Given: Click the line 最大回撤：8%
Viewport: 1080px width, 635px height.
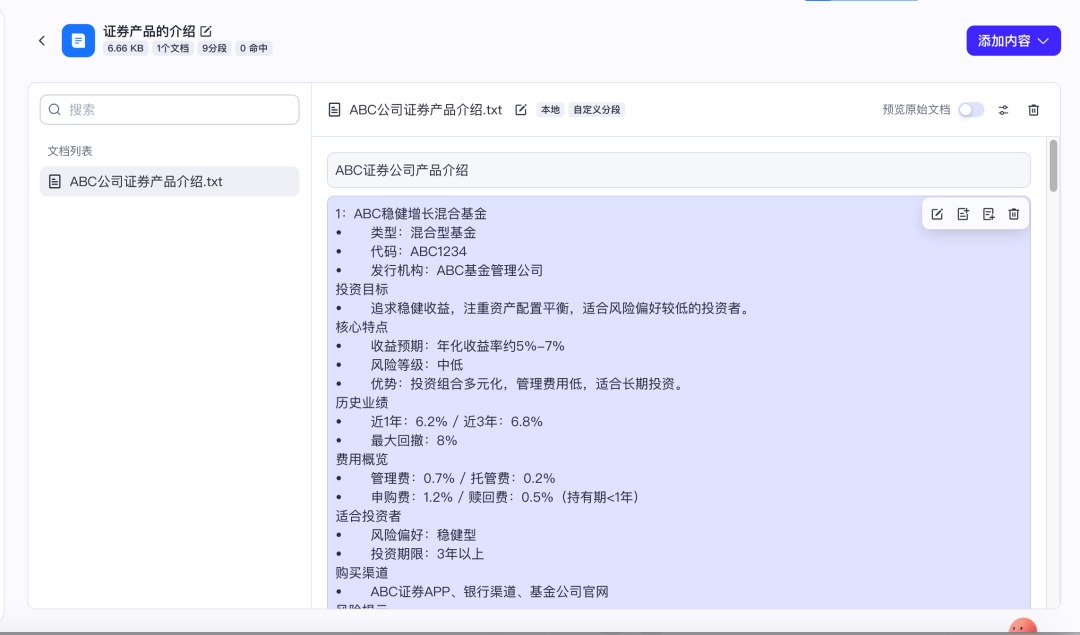Looking at the screenshot, I should [x=413, y=441].
